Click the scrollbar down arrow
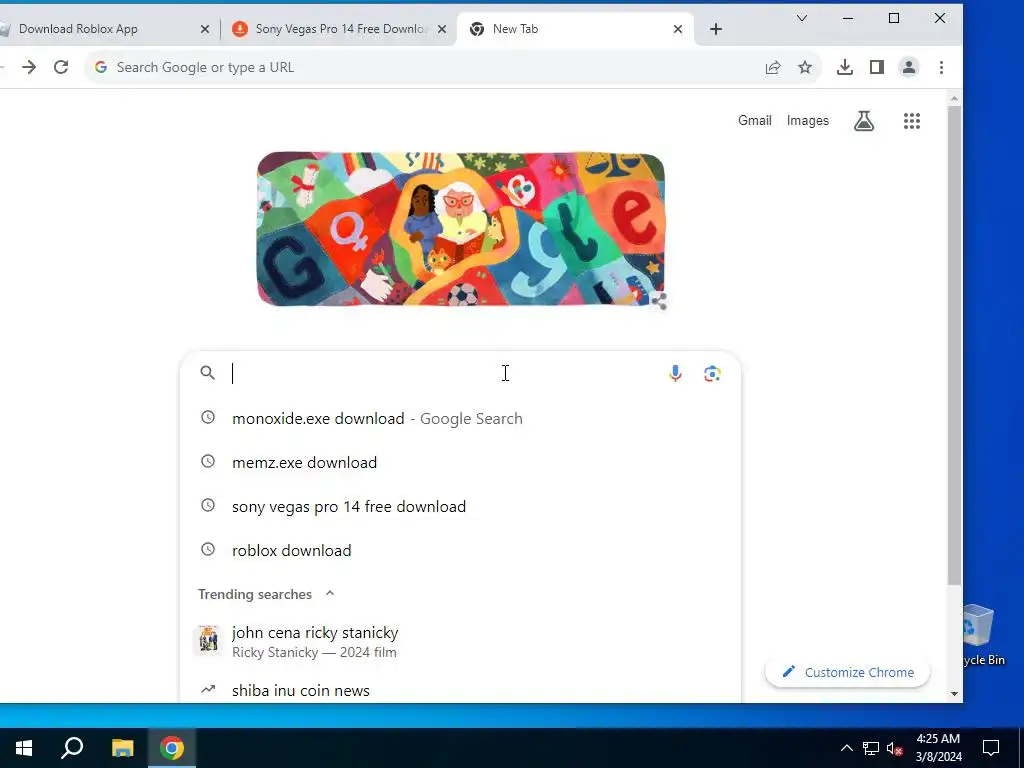 point(954,694)
